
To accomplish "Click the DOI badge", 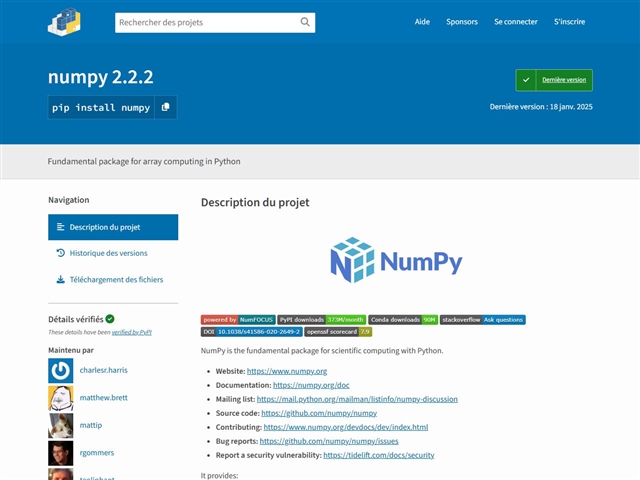I will pos(251,332).
